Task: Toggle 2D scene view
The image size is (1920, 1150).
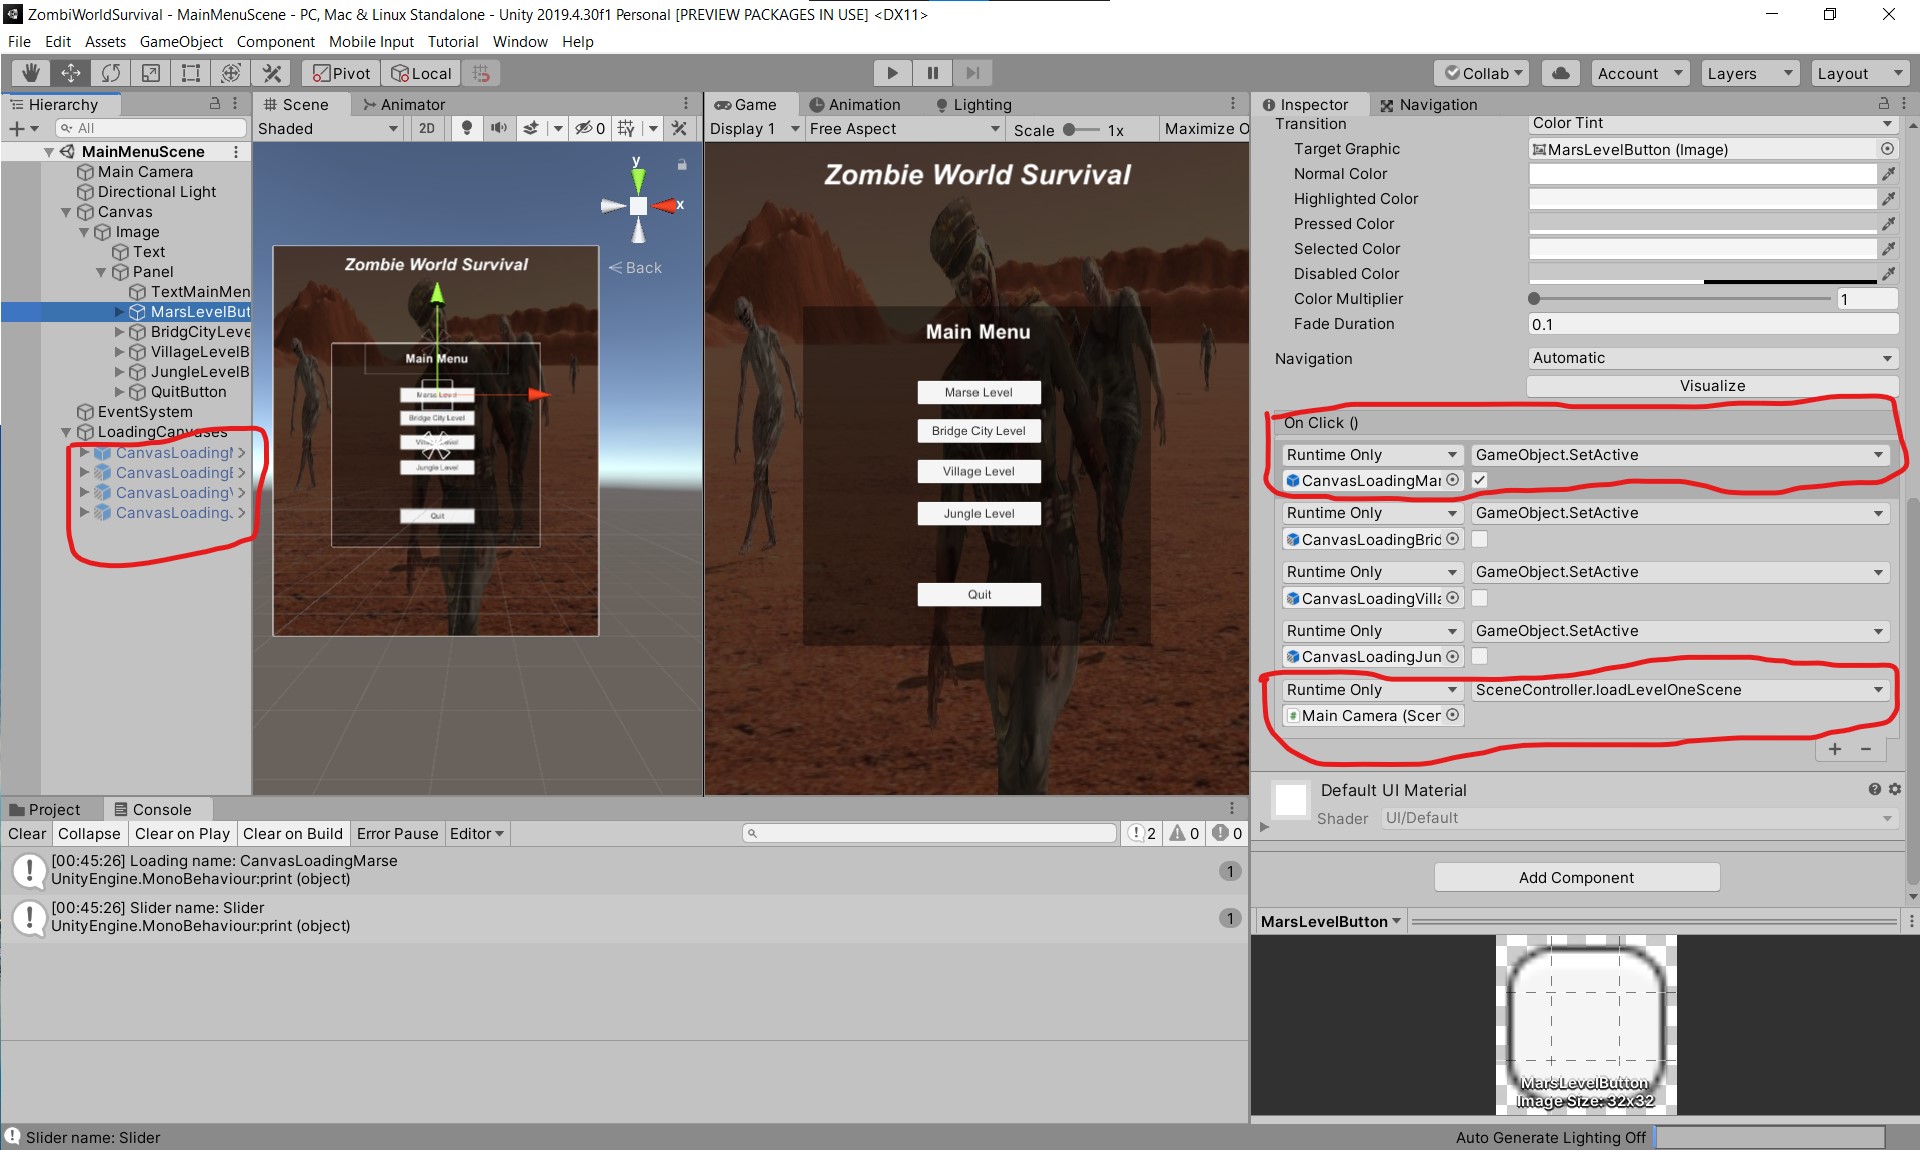Action: 427,128
